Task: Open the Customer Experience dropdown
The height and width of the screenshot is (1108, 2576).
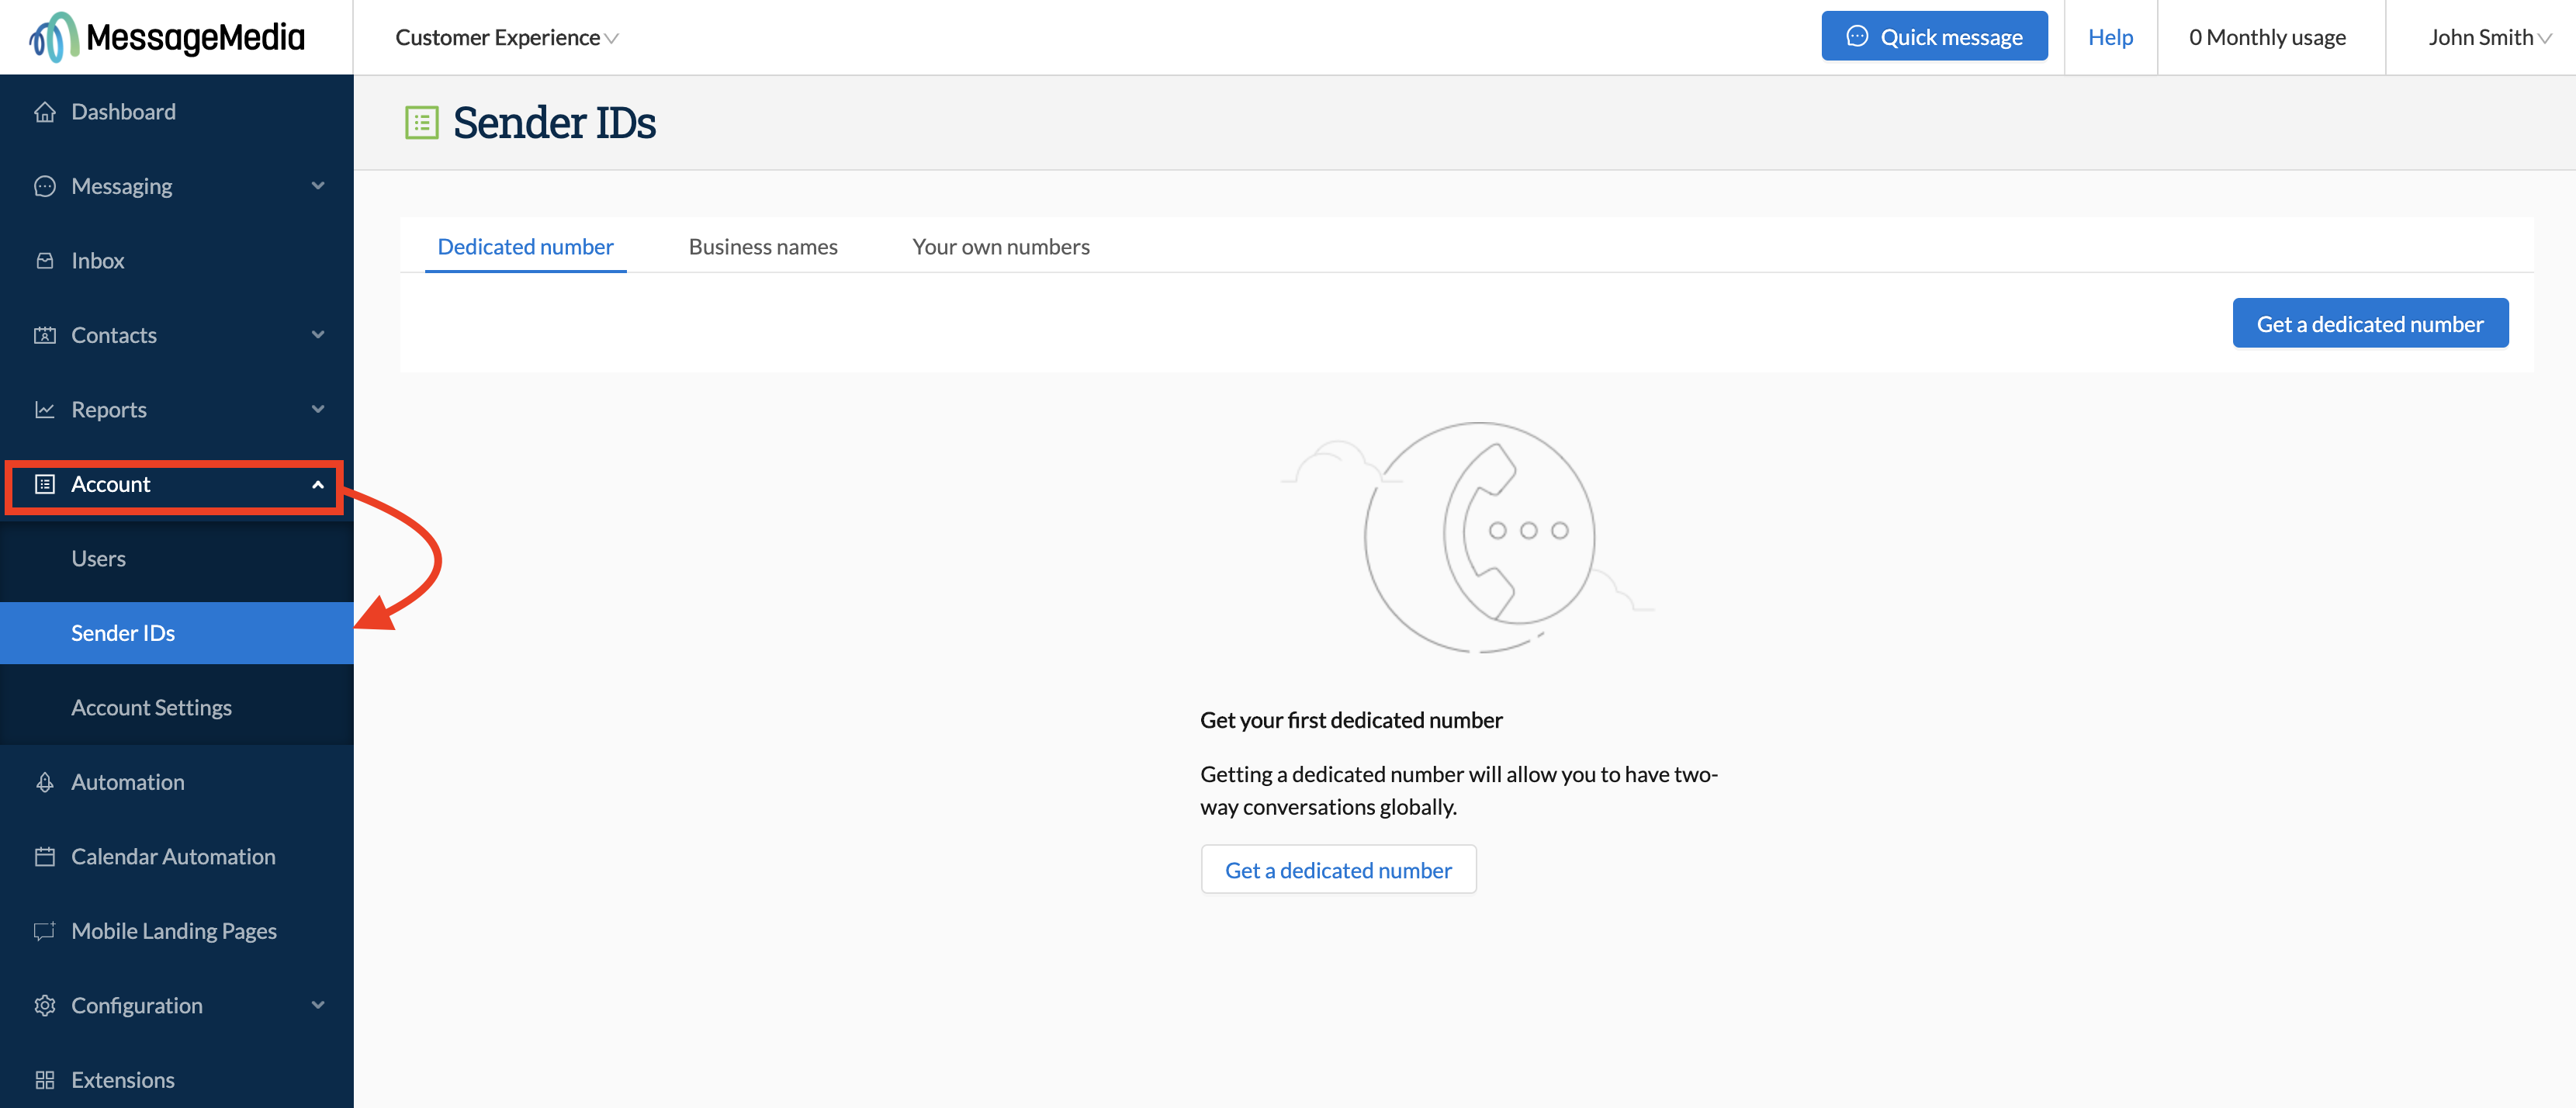Action: 507,38
